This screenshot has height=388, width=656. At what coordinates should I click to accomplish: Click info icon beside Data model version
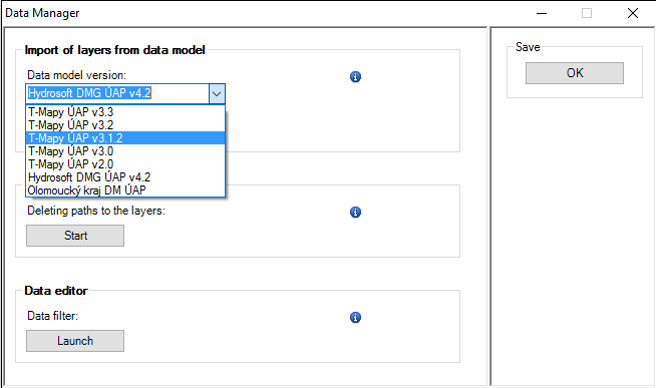[355, 77]
